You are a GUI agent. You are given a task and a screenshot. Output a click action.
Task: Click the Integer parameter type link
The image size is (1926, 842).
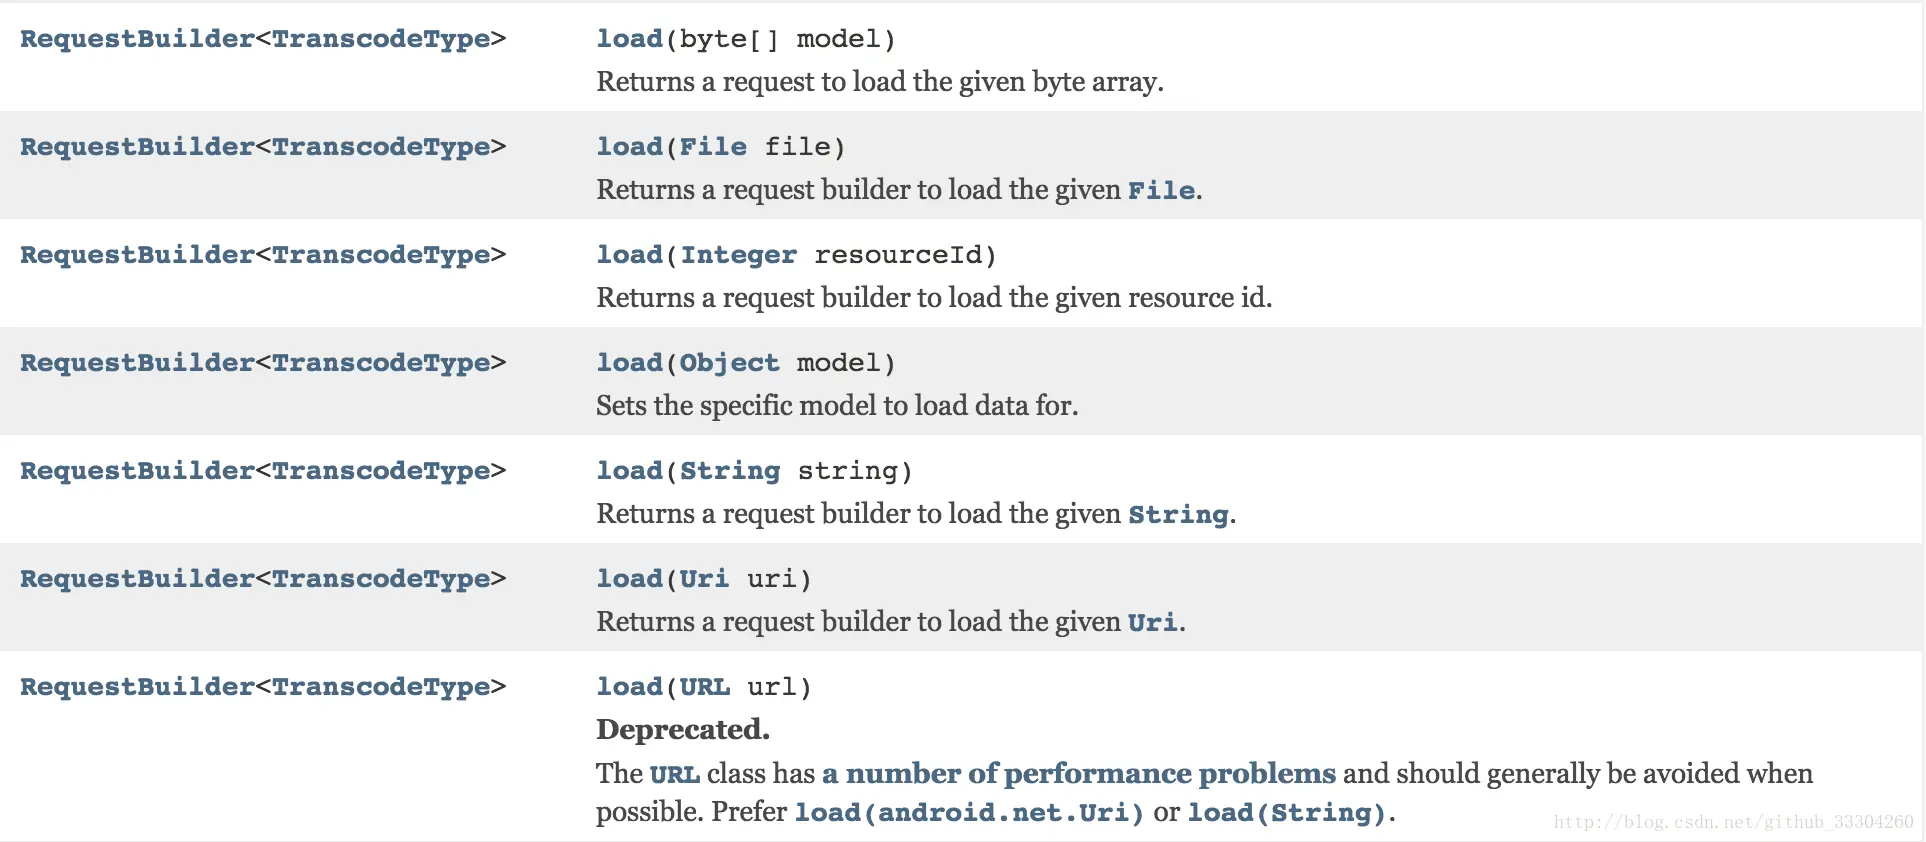click(x=738, y=255)
